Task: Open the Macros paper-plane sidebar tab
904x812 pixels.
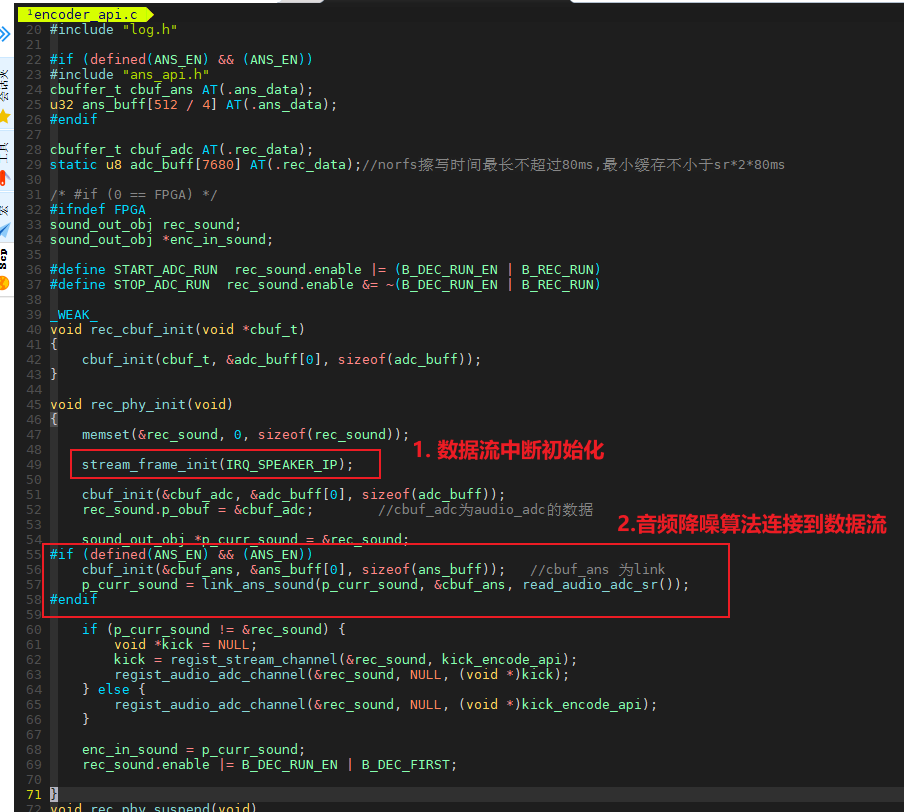Action: [5, 229]
